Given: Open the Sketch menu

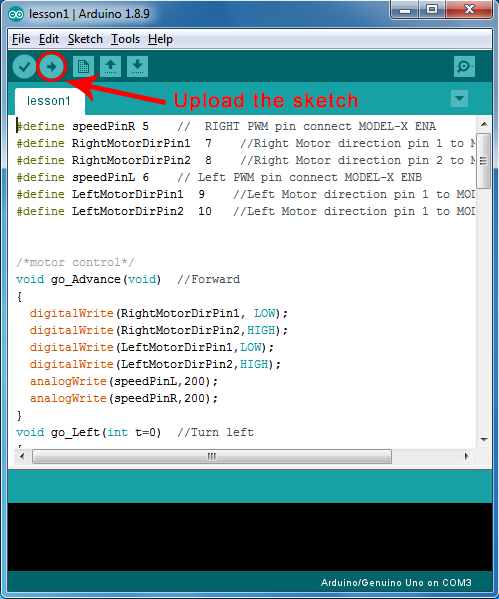Looking at the screenshot, I should tap(85, 39).
